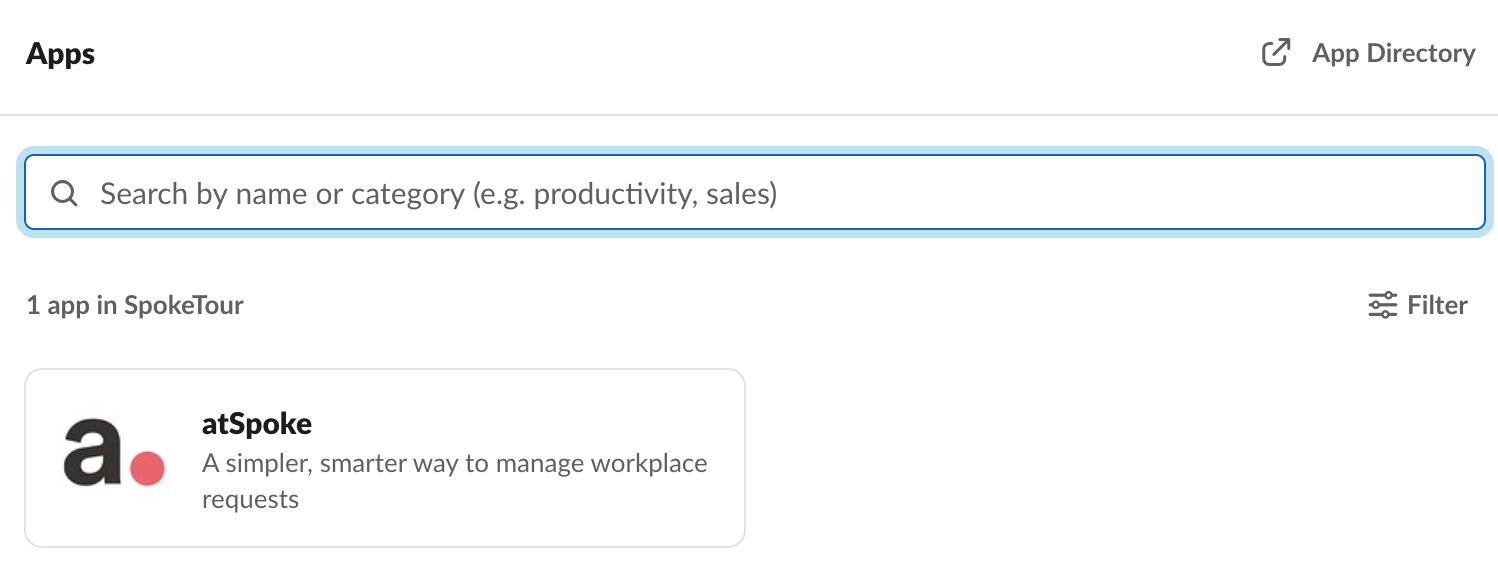The width and height of the screenshot is (1498, 586).
Task: Open the App Directory link
Action: pyautogui.click(x=1368, y=53)
